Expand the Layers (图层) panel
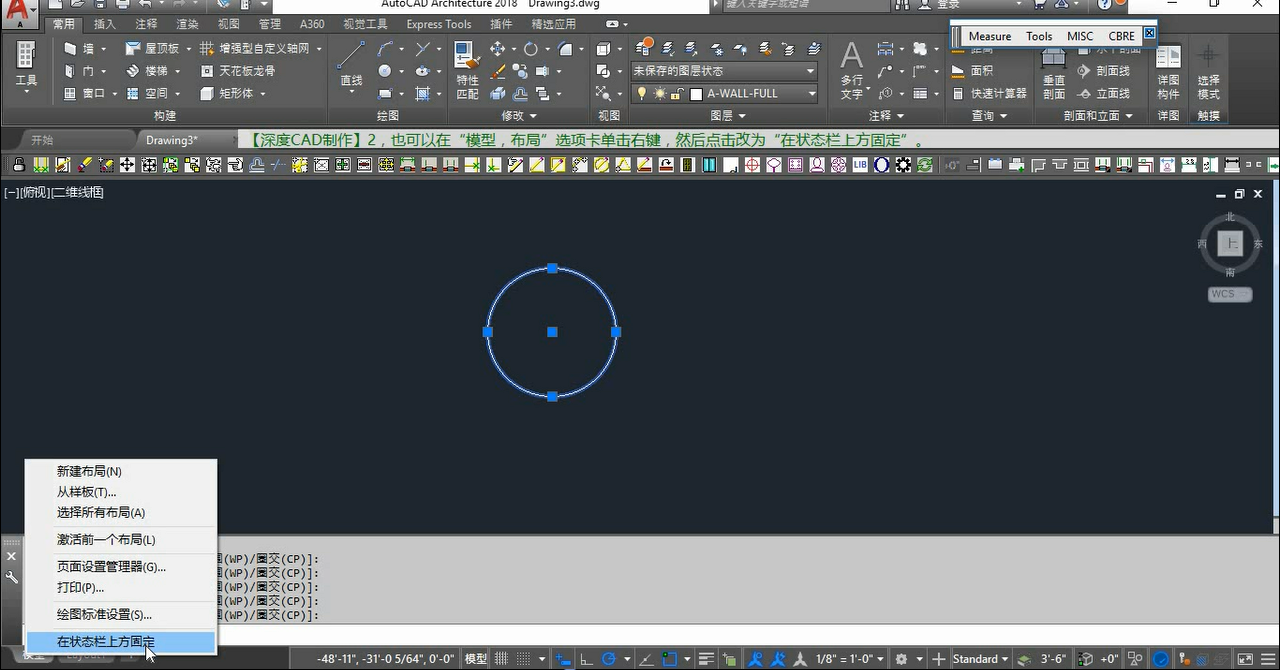Screen dimensions: 1280x670 tap(727, 116)
